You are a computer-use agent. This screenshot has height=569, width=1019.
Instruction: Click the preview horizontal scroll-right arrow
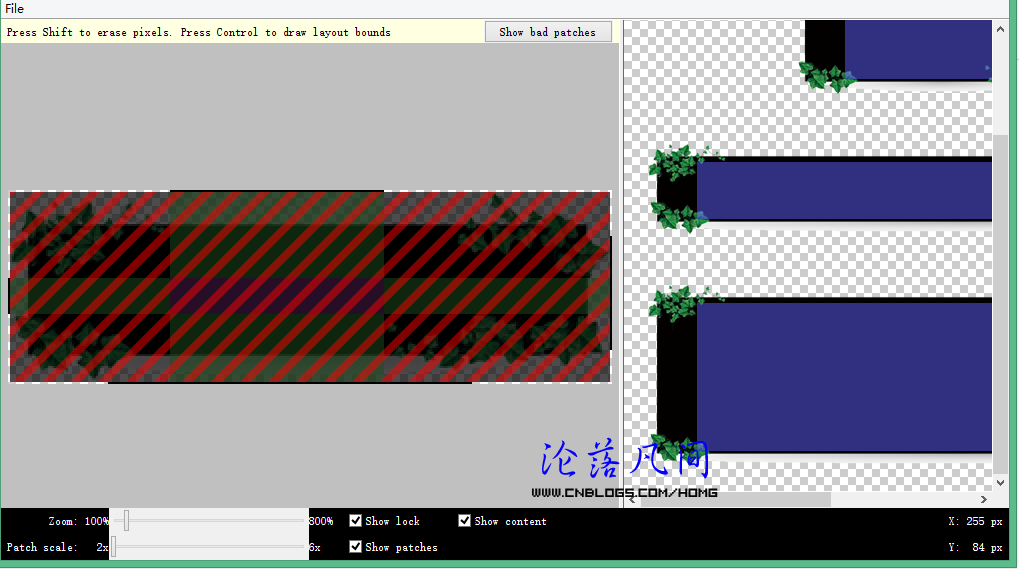click(984, 499)
